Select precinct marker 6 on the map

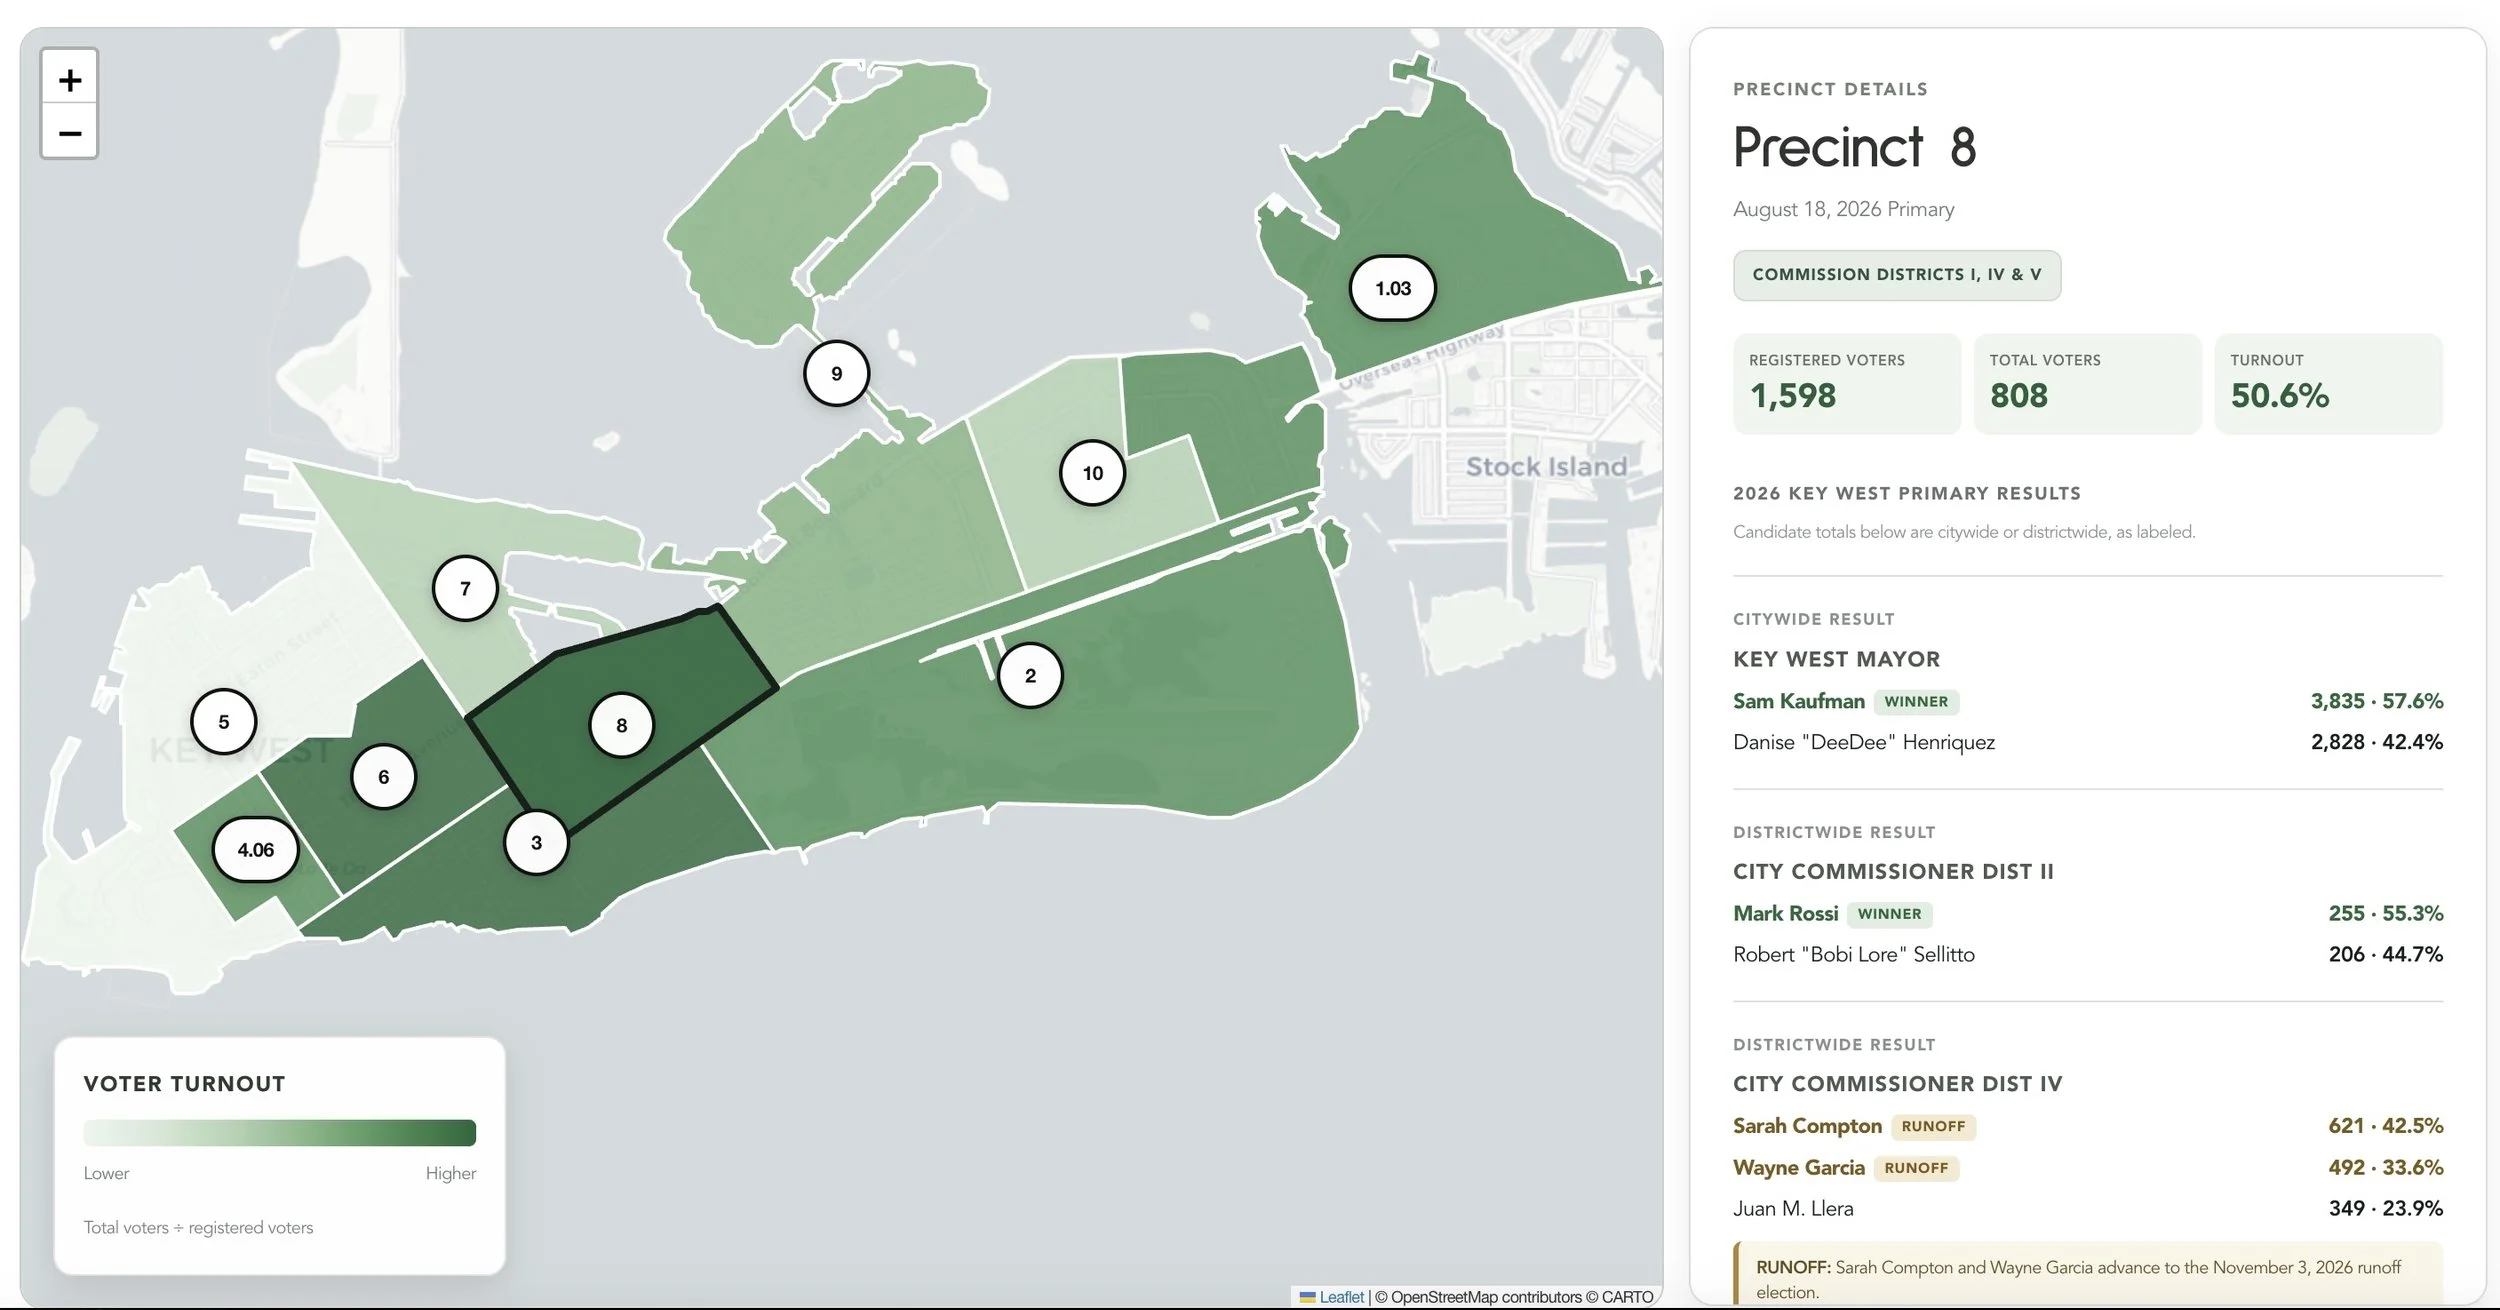(384, 776)
